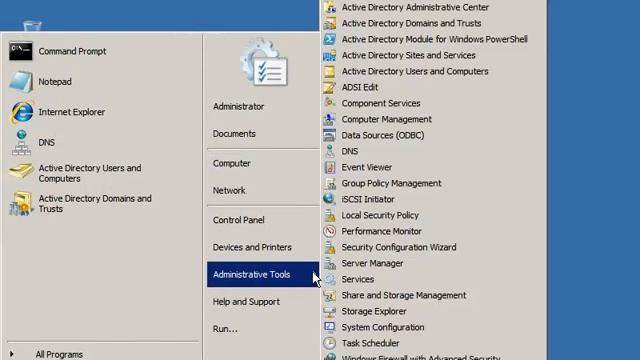Click the Local Security Policy icon
Viewport: 640px width, 360px height.
(329, 215)
